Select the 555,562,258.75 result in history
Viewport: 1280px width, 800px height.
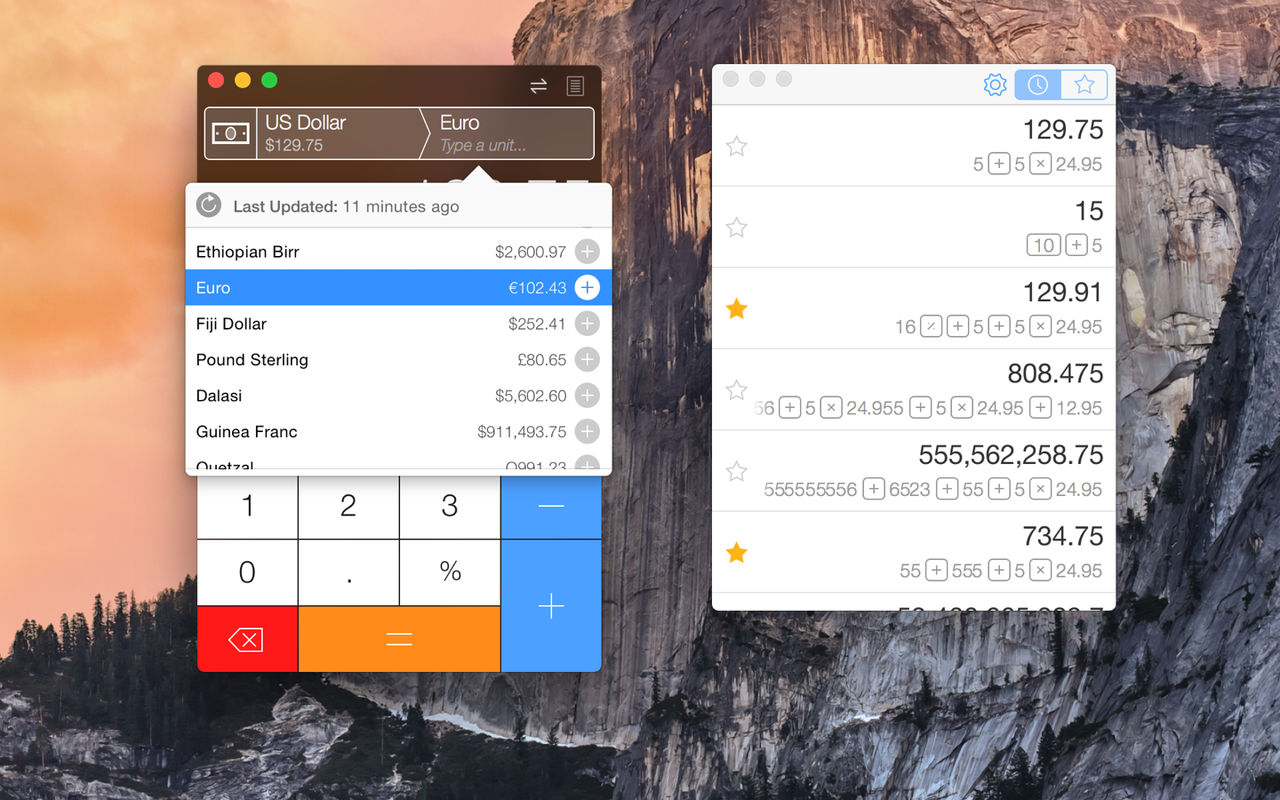[x=1011, y=455]
